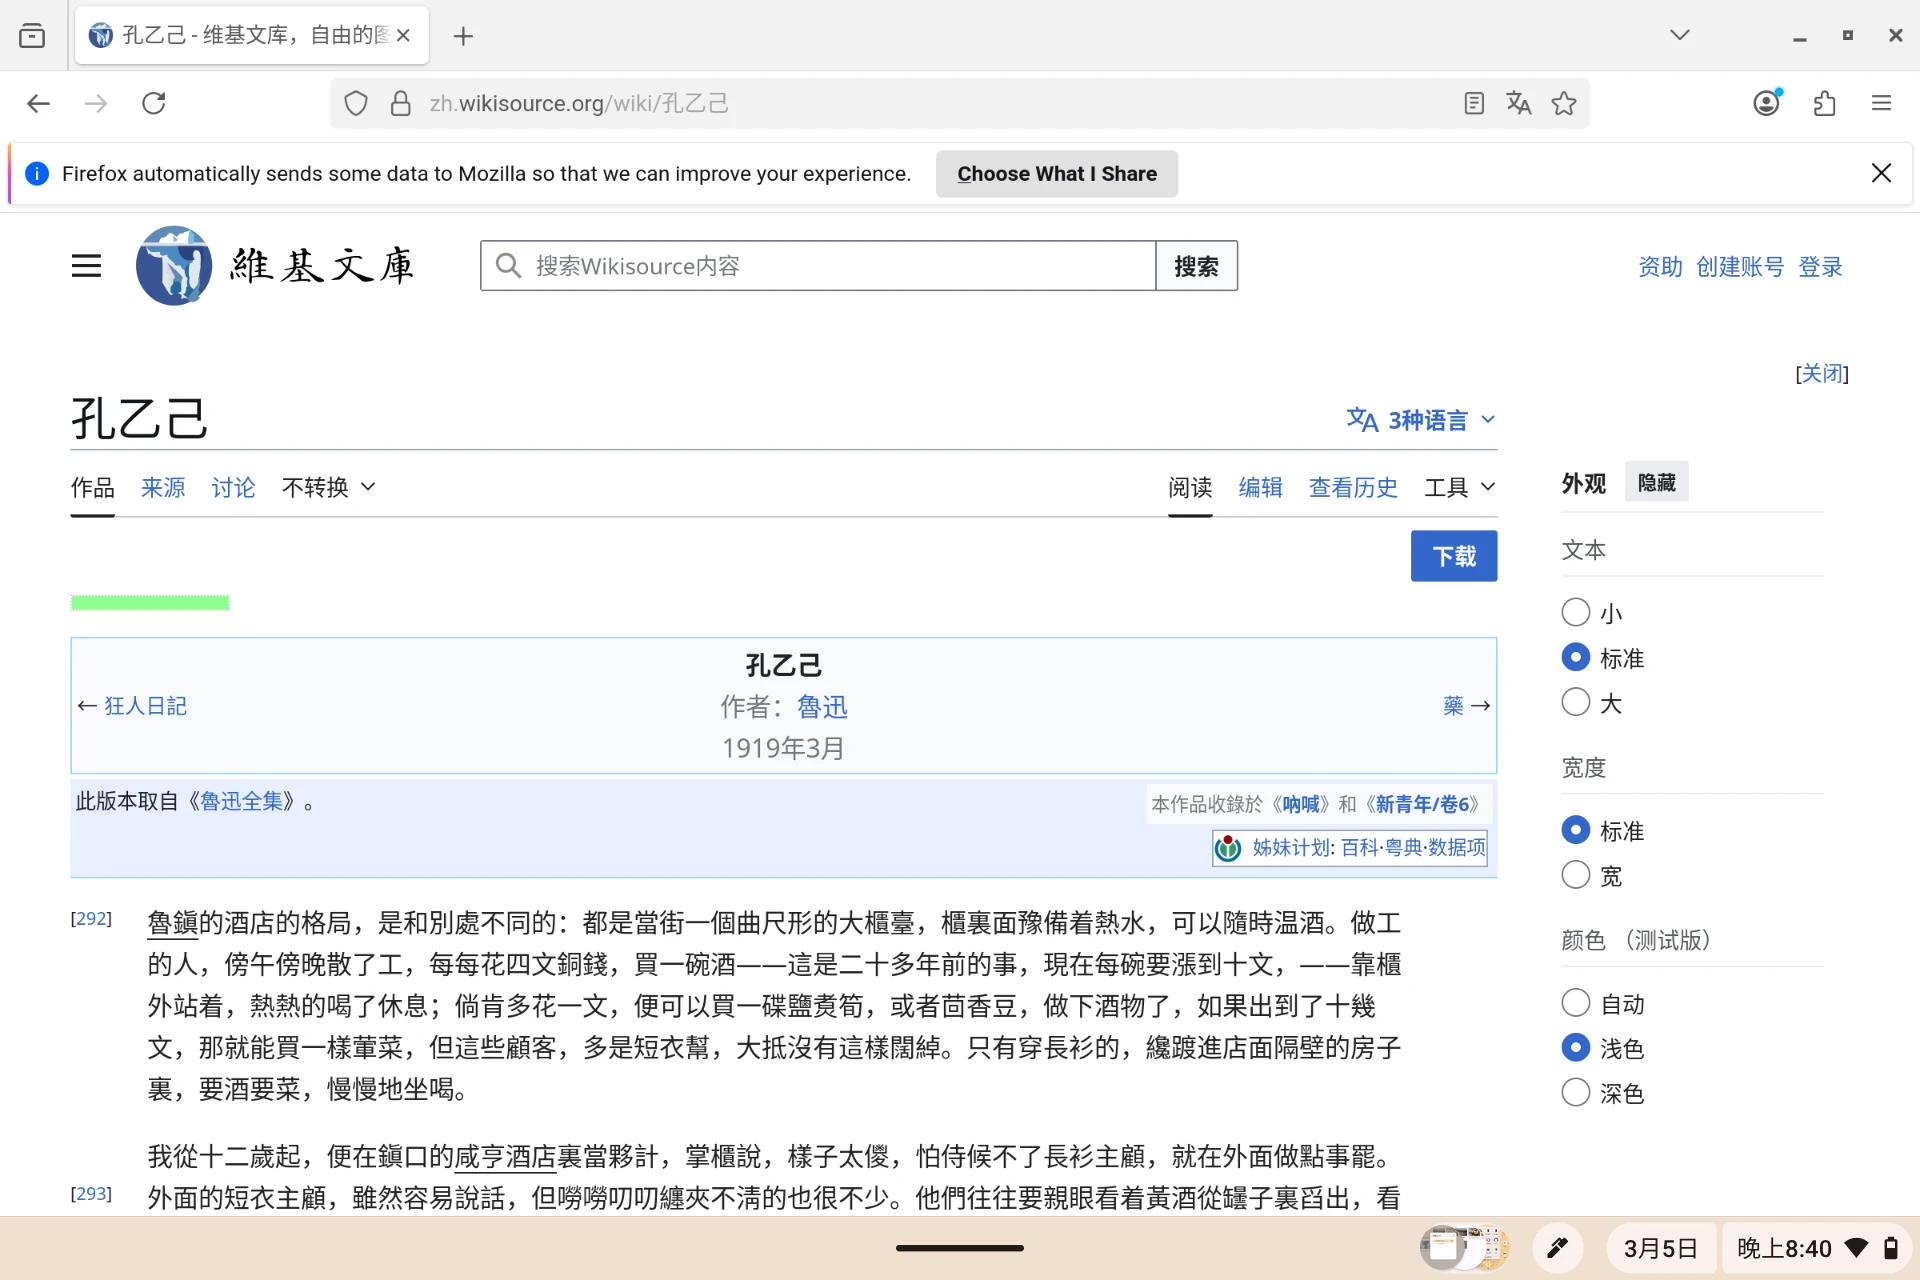
Task: Select the 宽 width radio button
Action: tap(1576, 875)
